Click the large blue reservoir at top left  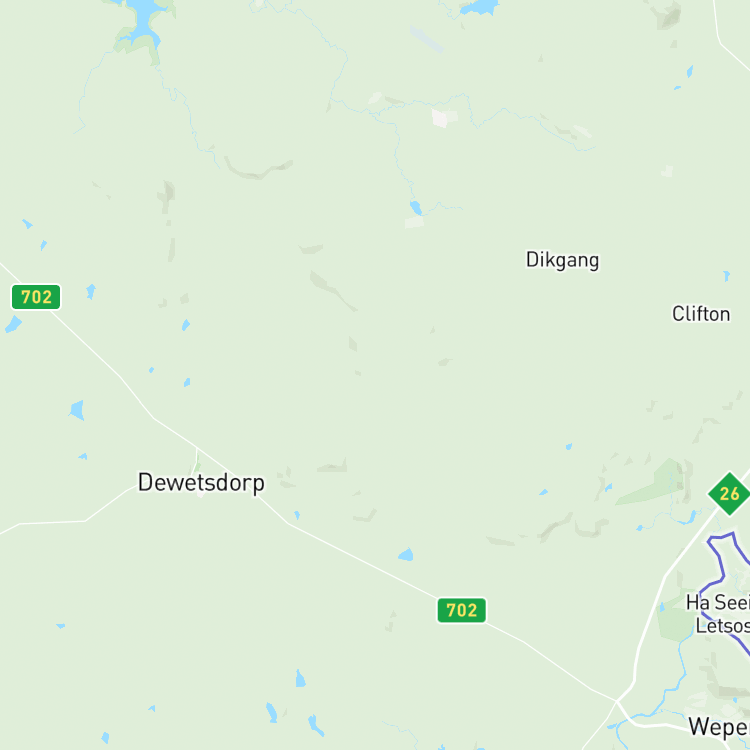144,22
